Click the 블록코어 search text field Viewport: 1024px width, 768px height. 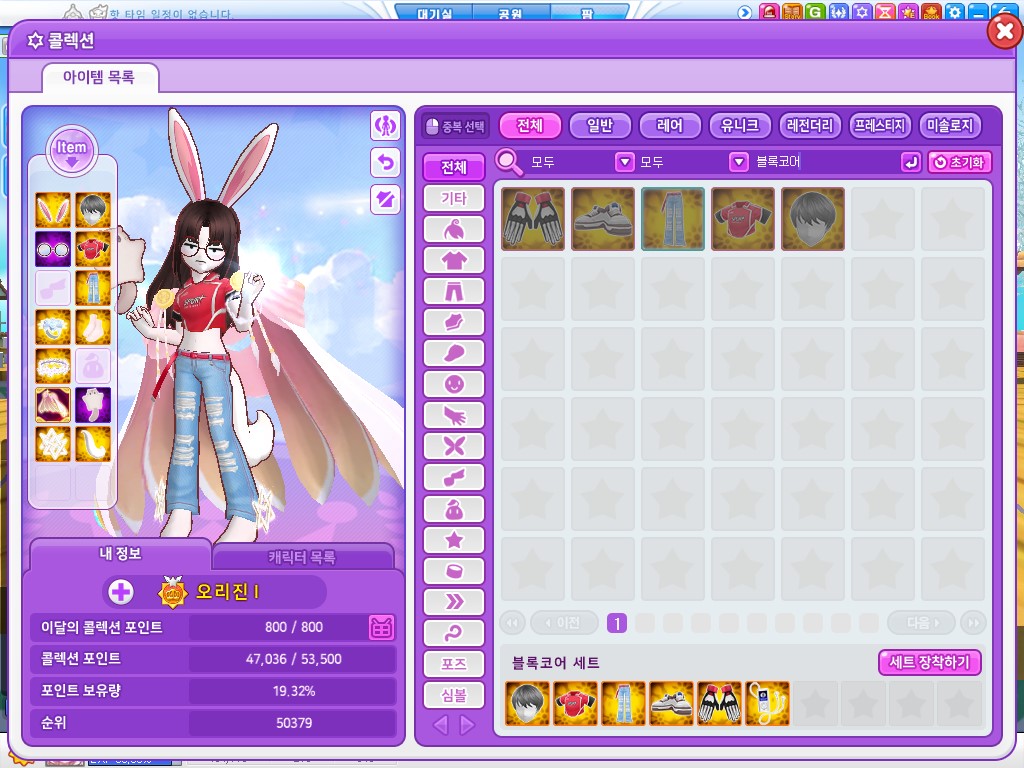click(x=825, y=162)
